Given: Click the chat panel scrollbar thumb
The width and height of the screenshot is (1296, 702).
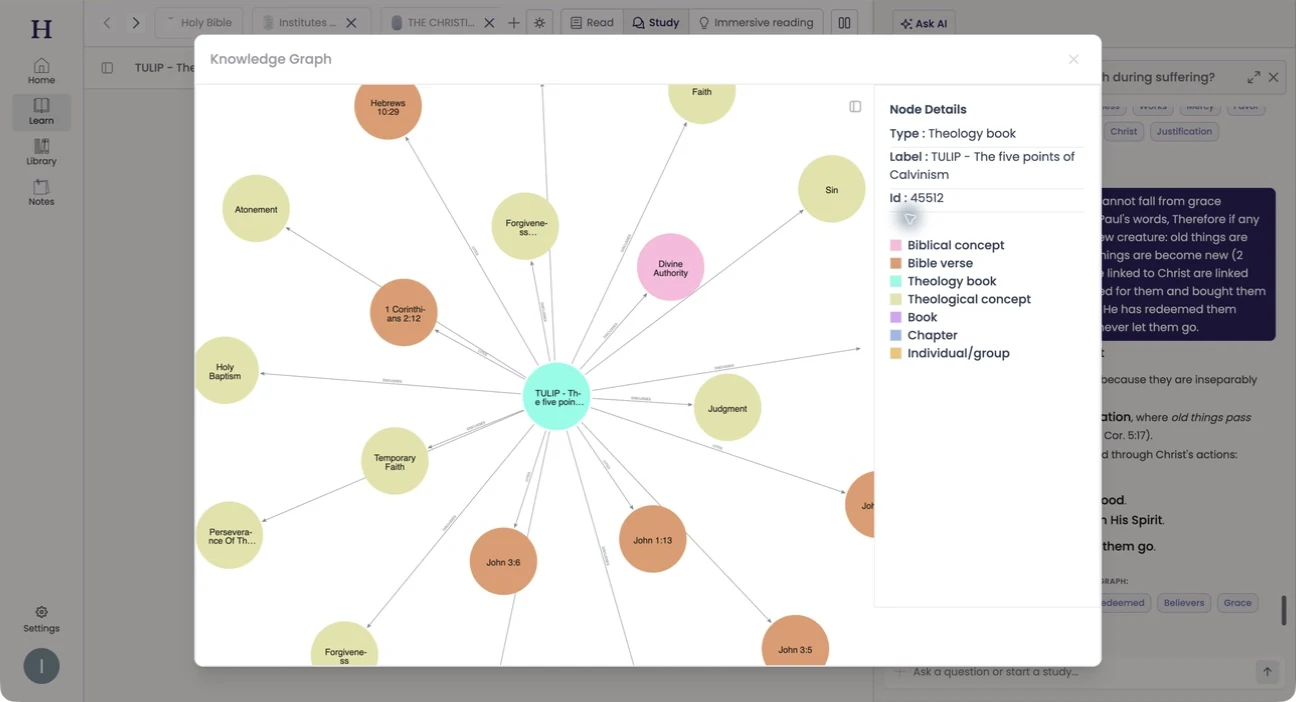Looking at the screenshot, I should [x=1283, y=610].
